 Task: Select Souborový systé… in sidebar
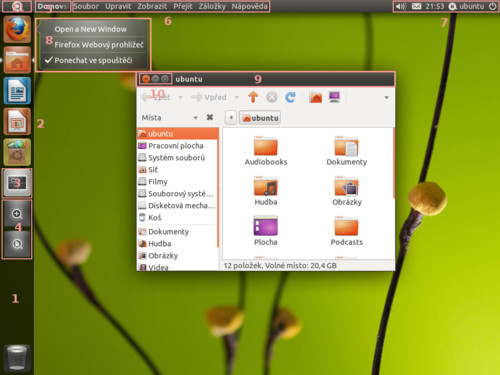[x=177, y=194]
